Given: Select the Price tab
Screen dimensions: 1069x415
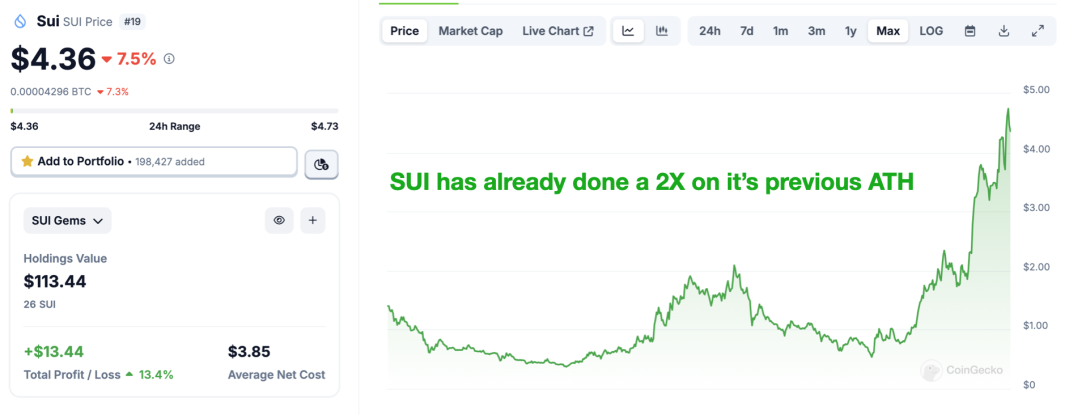Looking at the screenshot, I should click(x=405, y=31).
